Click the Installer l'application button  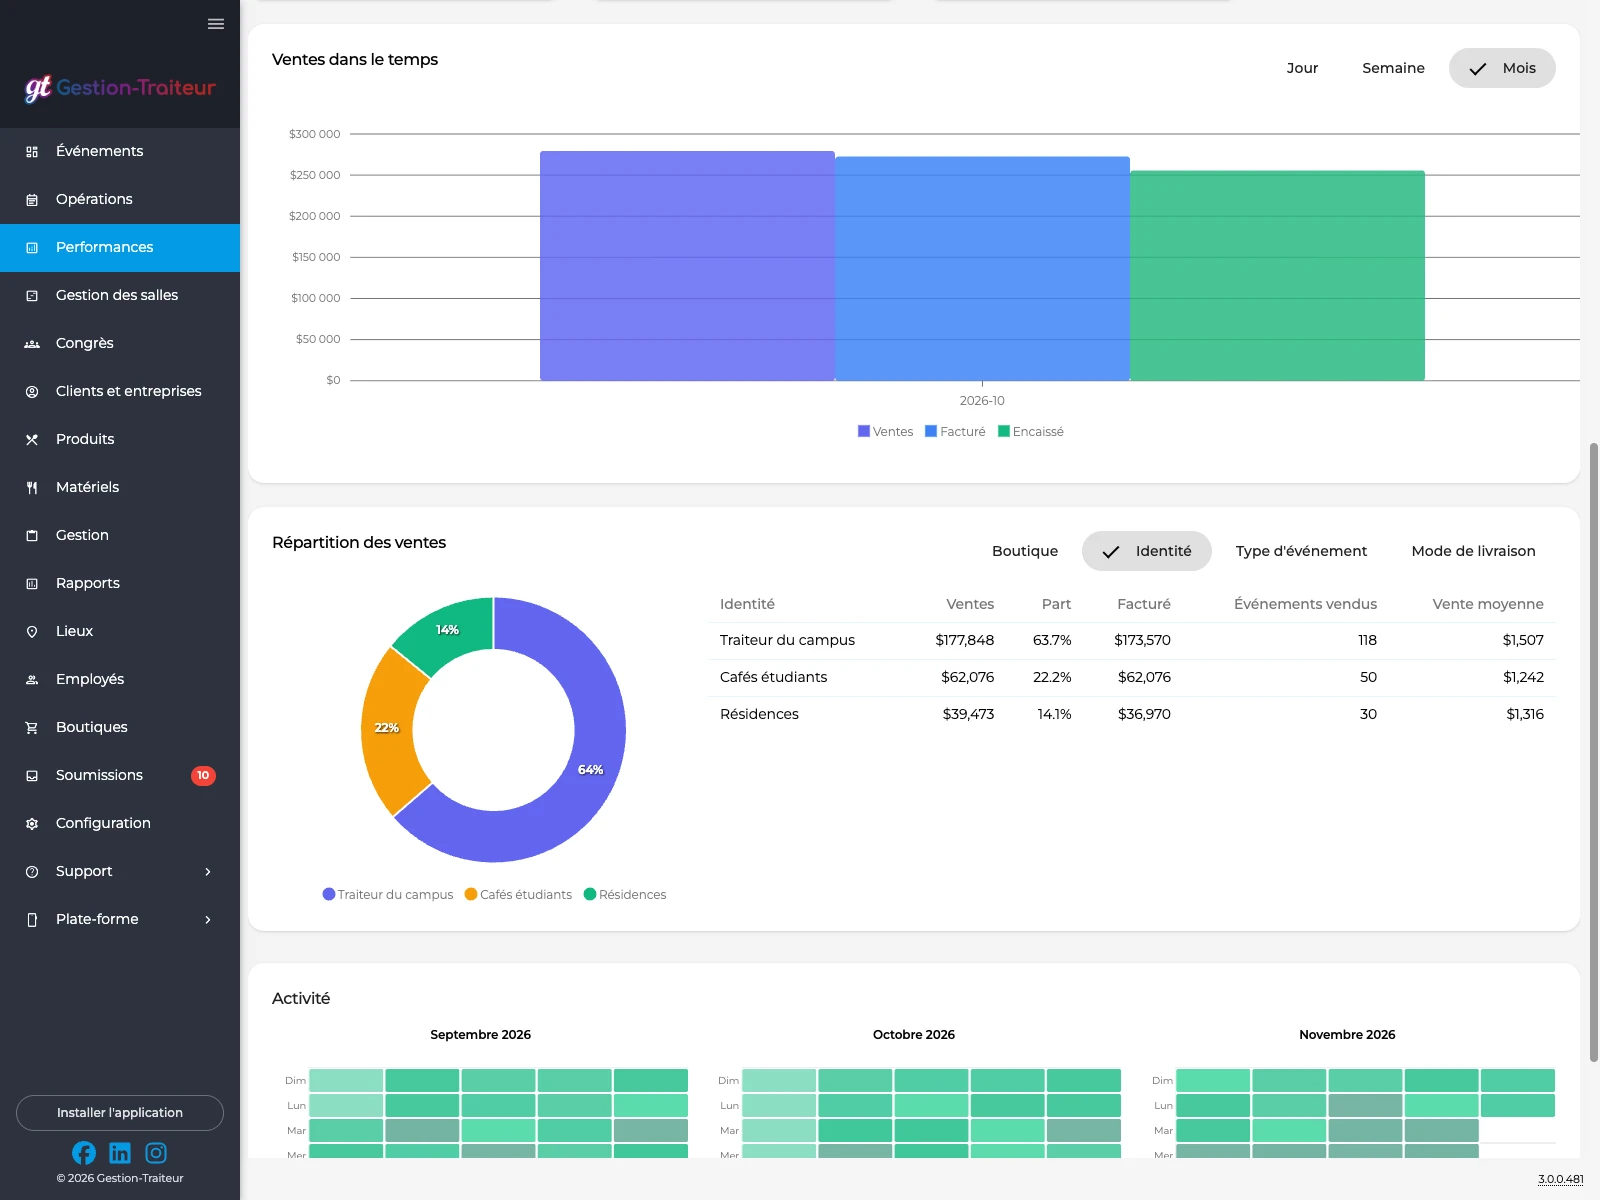click(x=120, y=1113)
